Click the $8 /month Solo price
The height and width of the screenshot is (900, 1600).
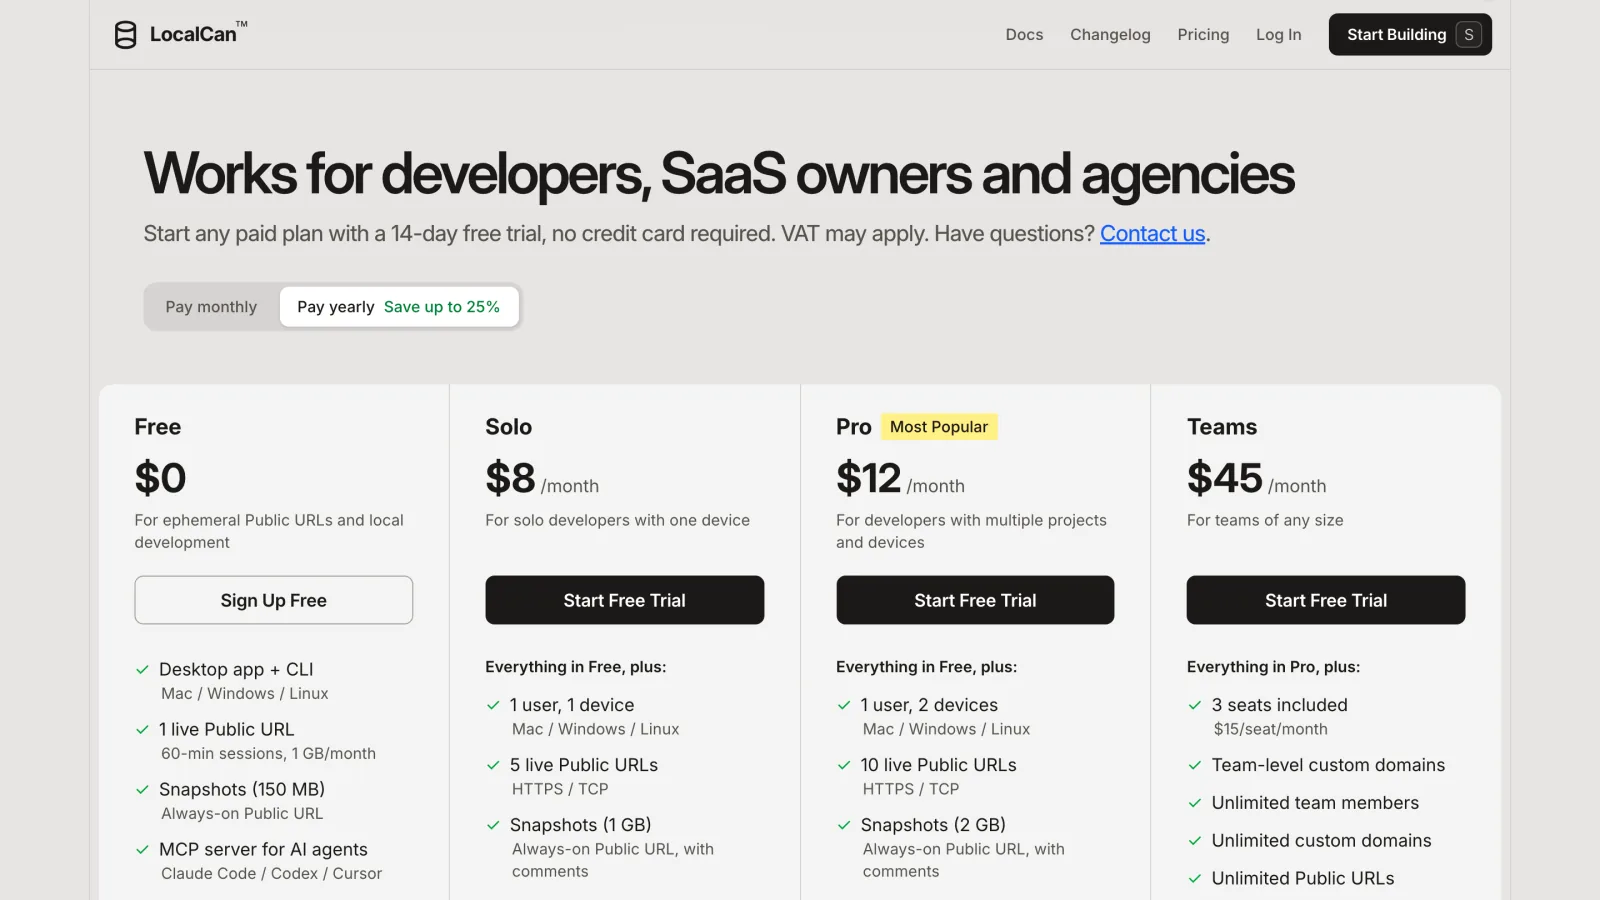[x=542, y=479]
